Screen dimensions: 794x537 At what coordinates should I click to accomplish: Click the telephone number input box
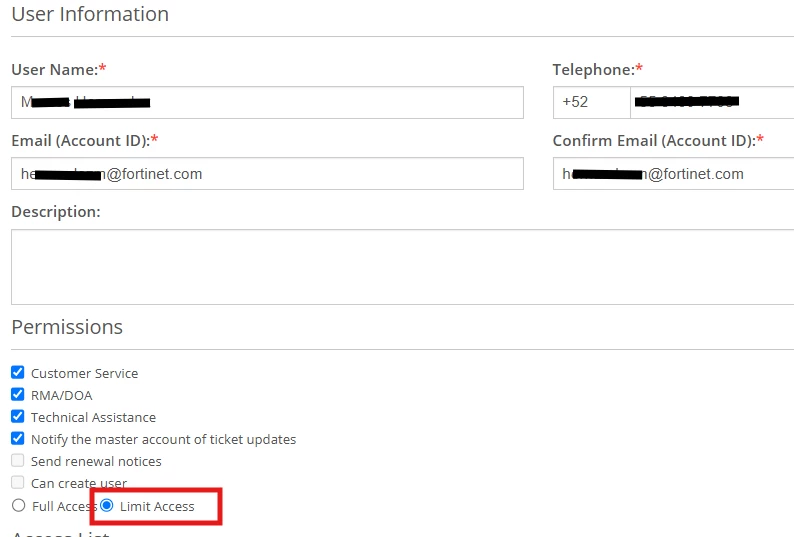(712, 102)
